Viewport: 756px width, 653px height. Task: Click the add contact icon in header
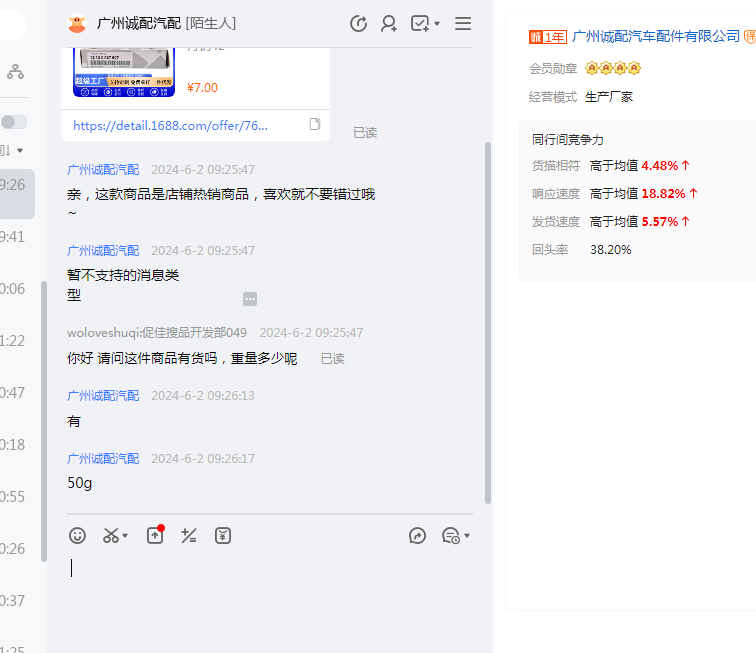(x=389, y=24)
